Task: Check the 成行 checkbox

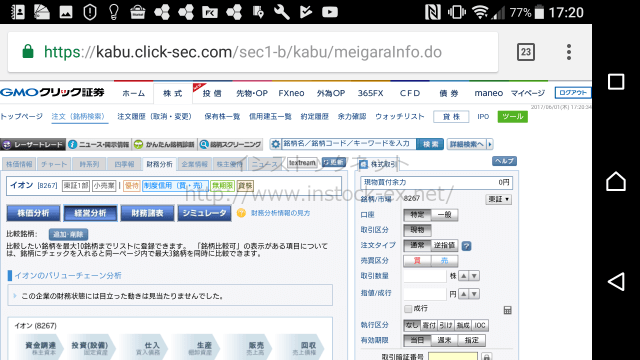Action: click(x=408, y=309)
